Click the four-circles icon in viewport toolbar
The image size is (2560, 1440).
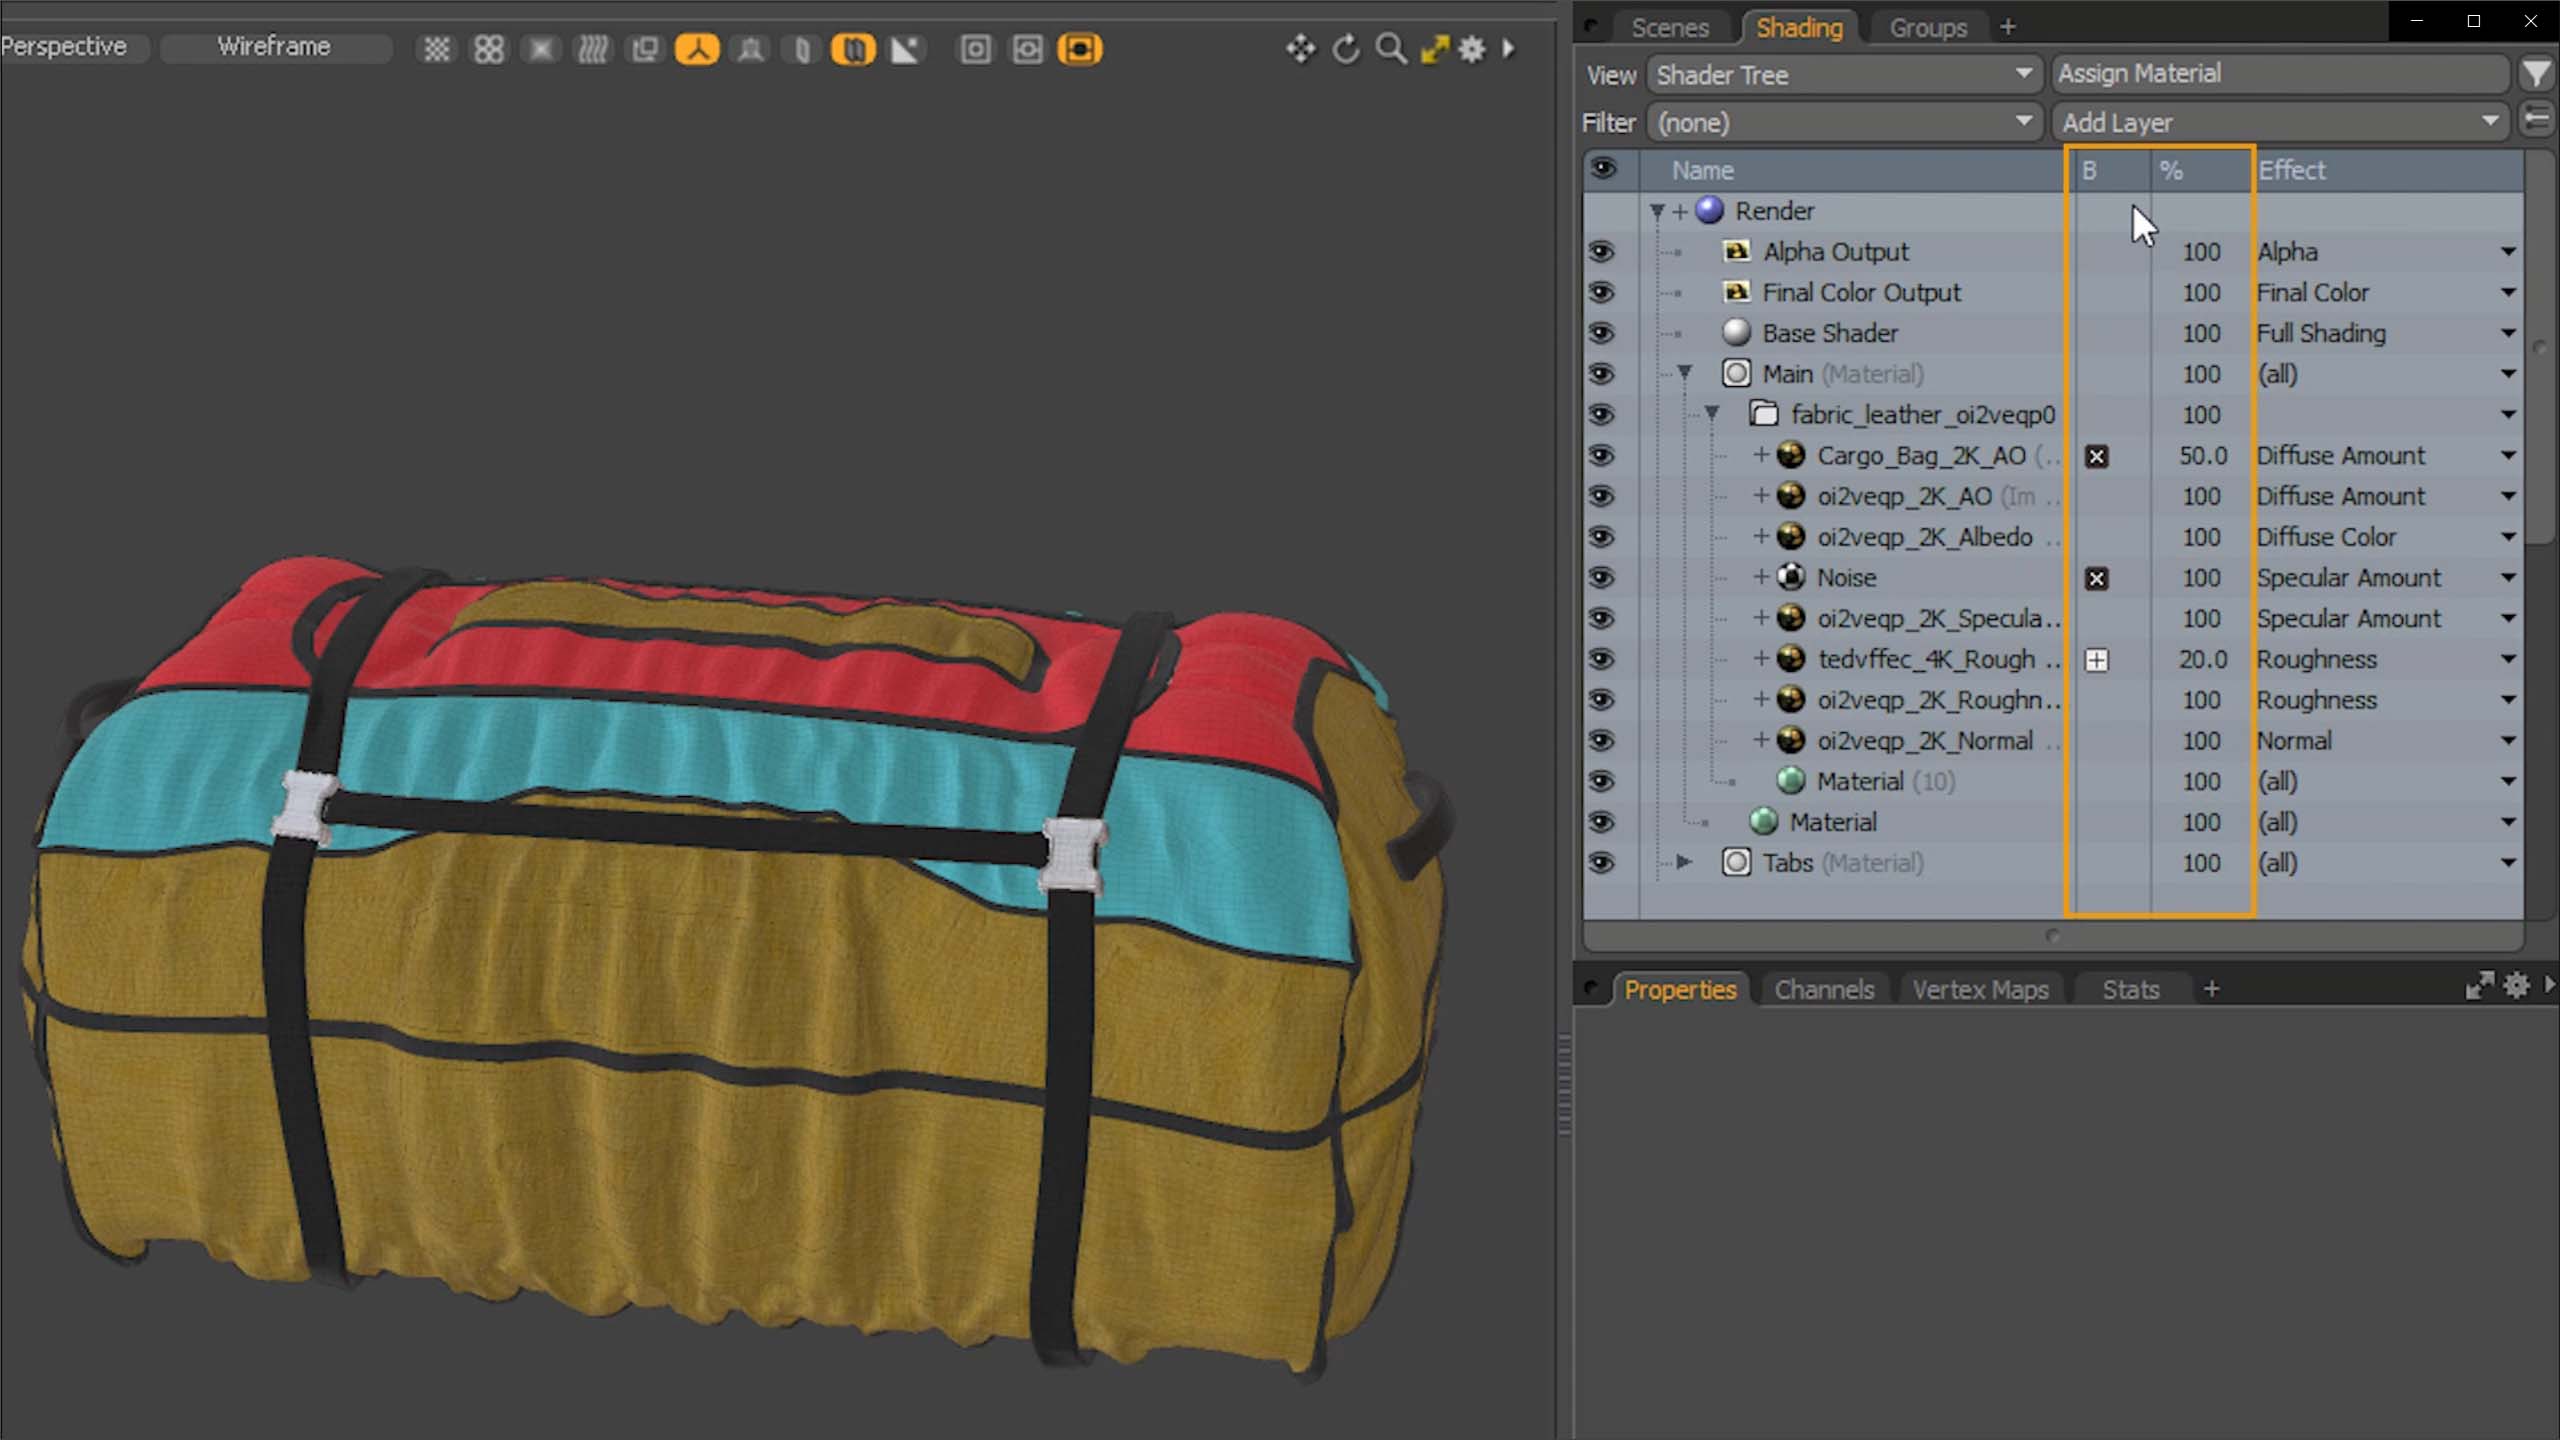(488, 49)
